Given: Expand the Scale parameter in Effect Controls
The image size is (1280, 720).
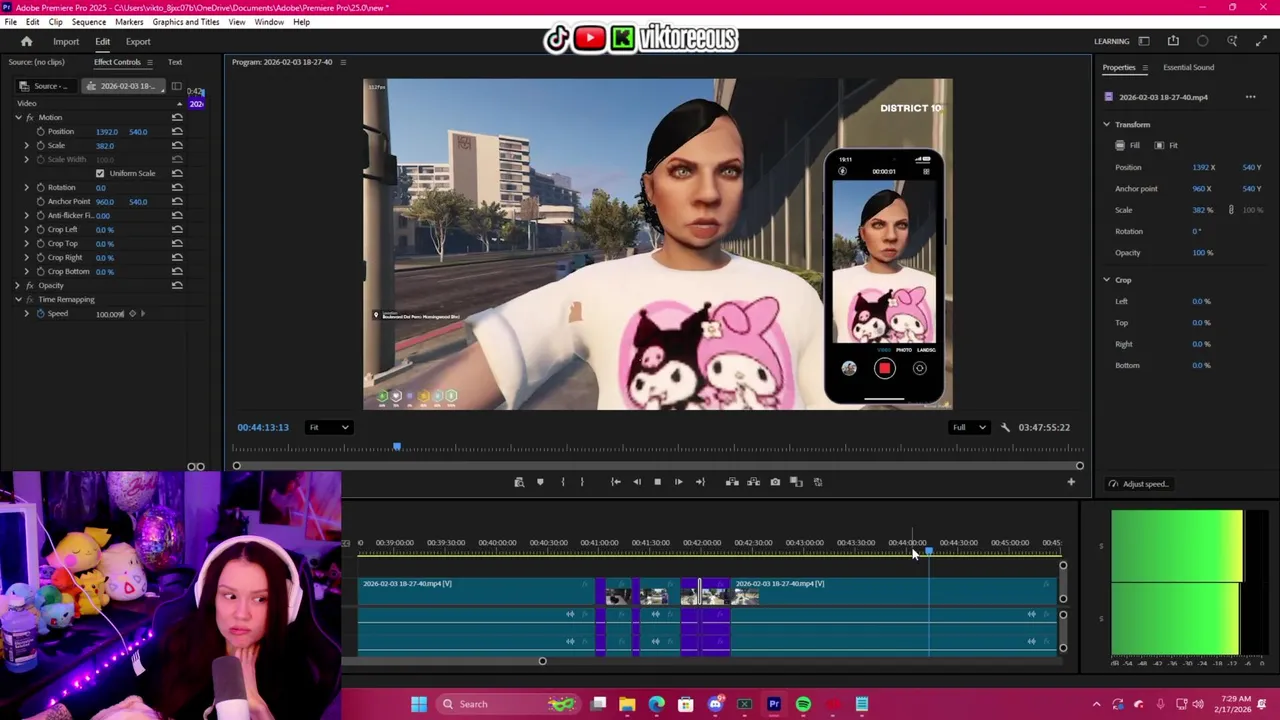Looking at the screenshot, I should (27, 145).
